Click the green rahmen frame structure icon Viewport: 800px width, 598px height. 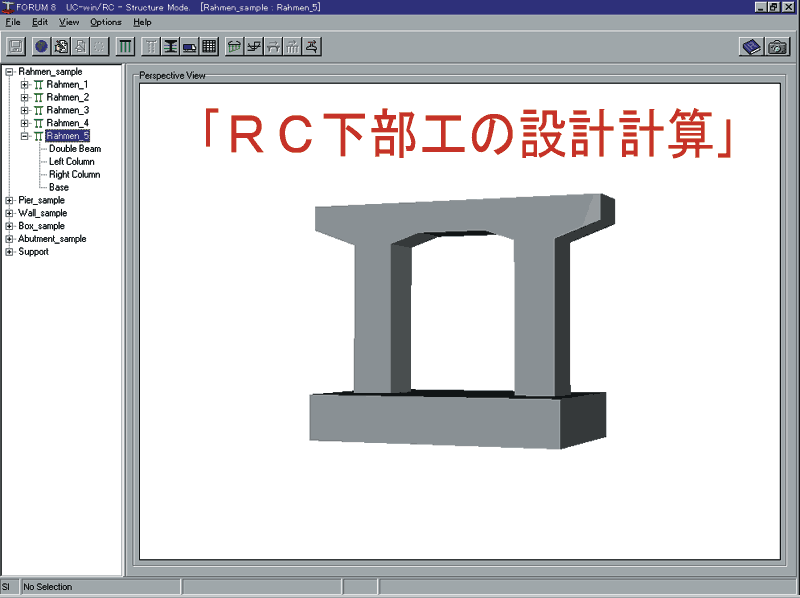coord(126,46)
